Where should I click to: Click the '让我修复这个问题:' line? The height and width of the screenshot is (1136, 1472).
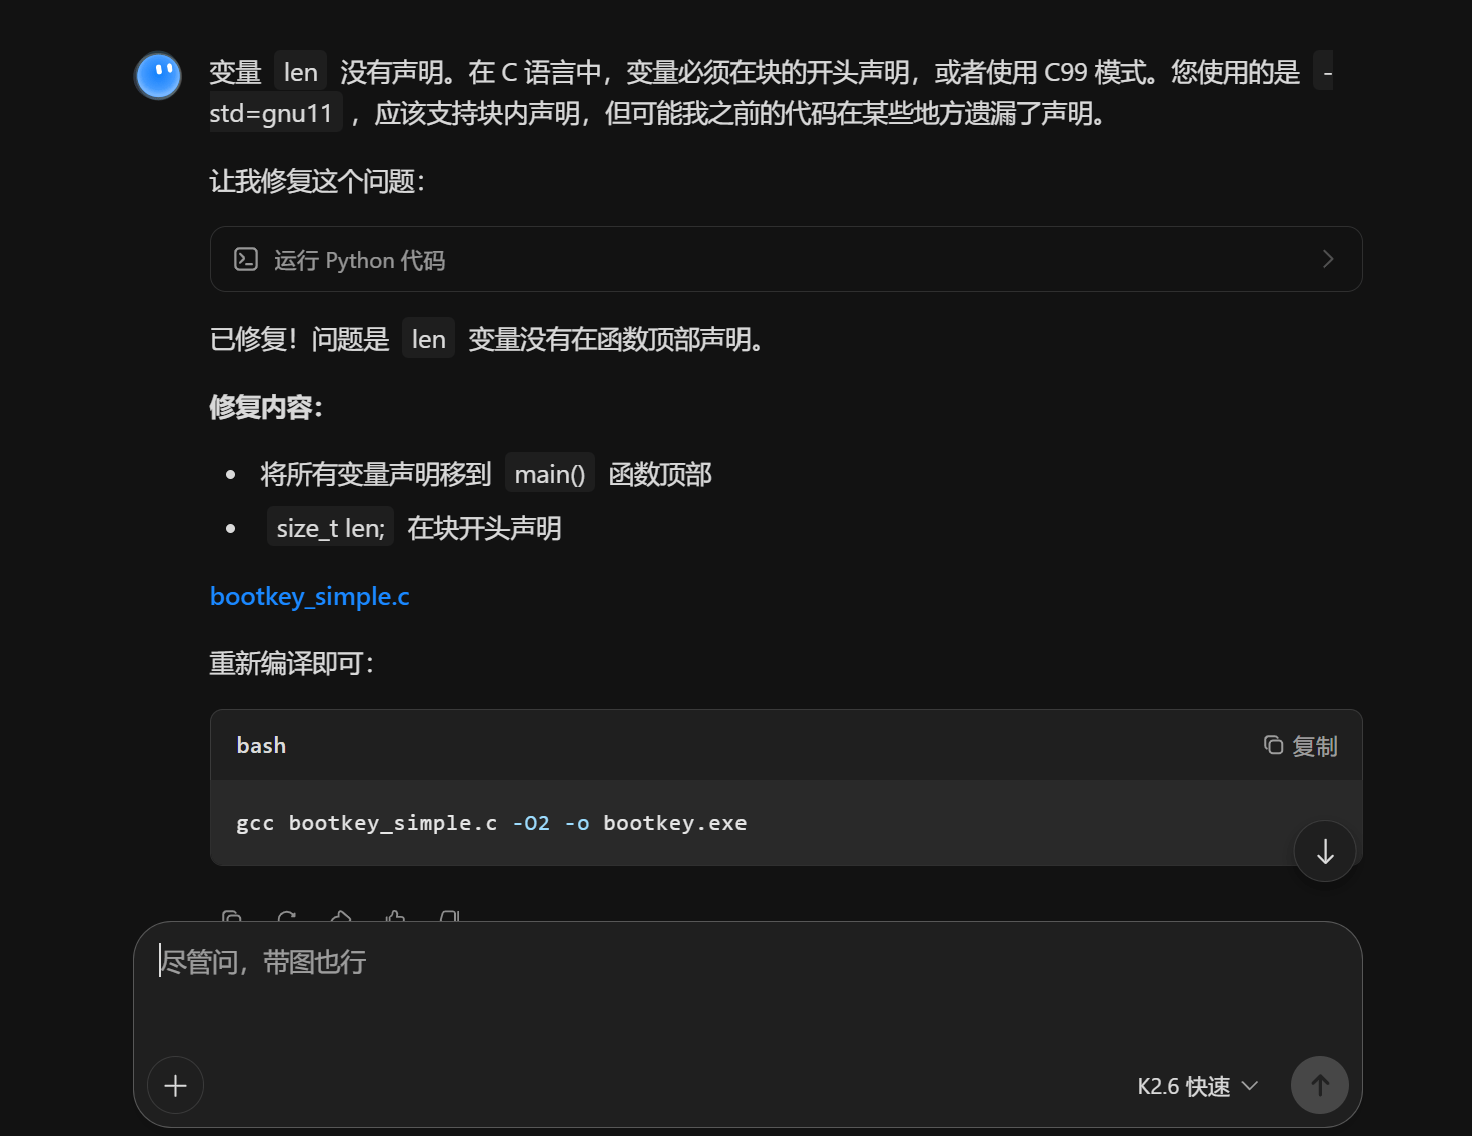click(x=317, y=181)
